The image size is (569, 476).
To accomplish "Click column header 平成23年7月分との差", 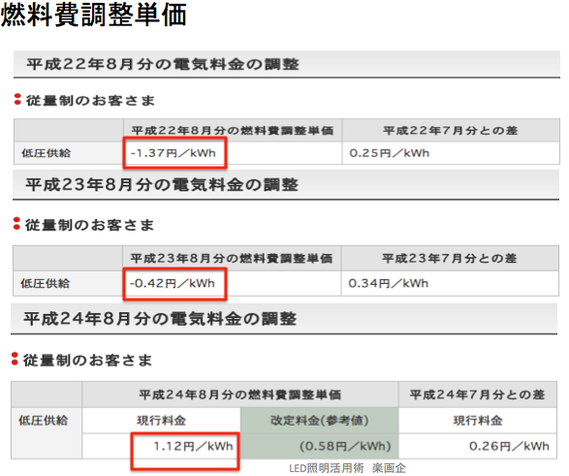I will point(449,258).
